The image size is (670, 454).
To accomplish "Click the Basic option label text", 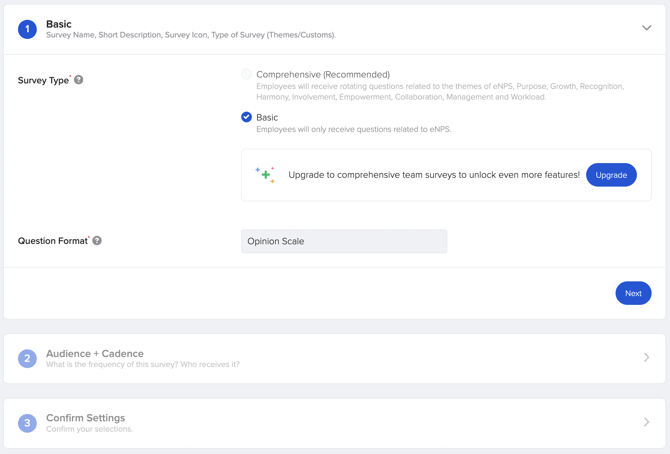I will [267, 117].
